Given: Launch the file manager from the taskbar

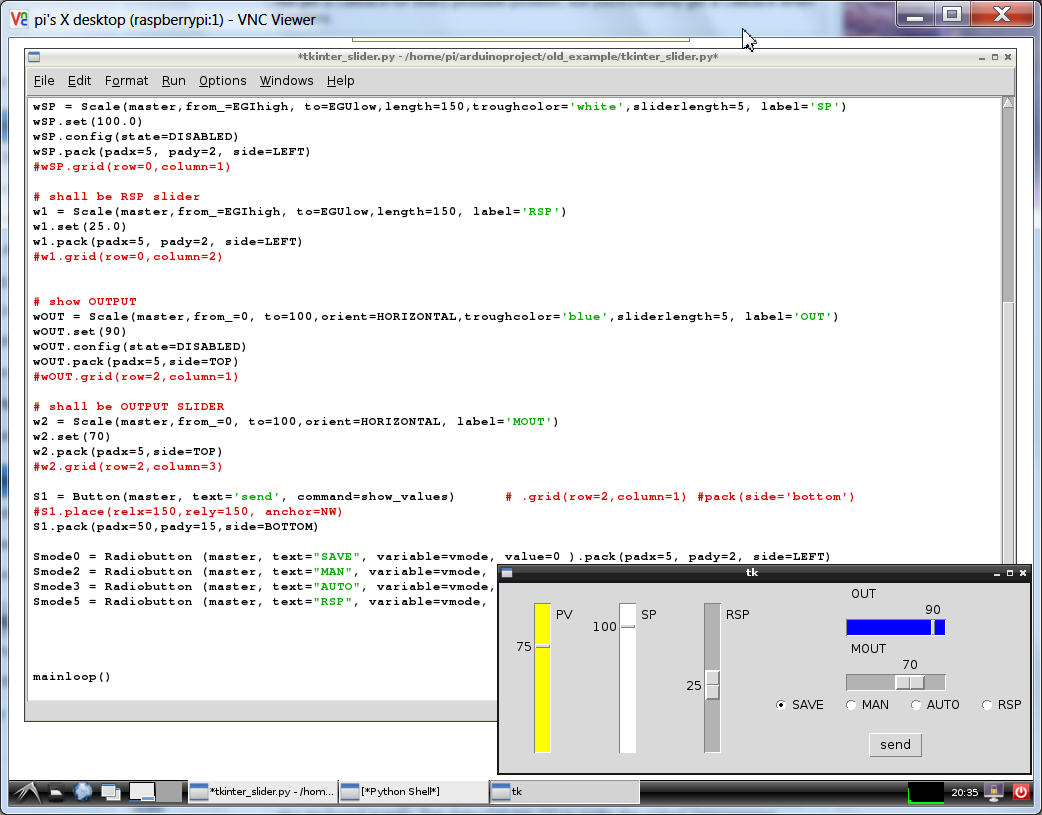Looking at the screenshot, I should [x=58, y=792].
